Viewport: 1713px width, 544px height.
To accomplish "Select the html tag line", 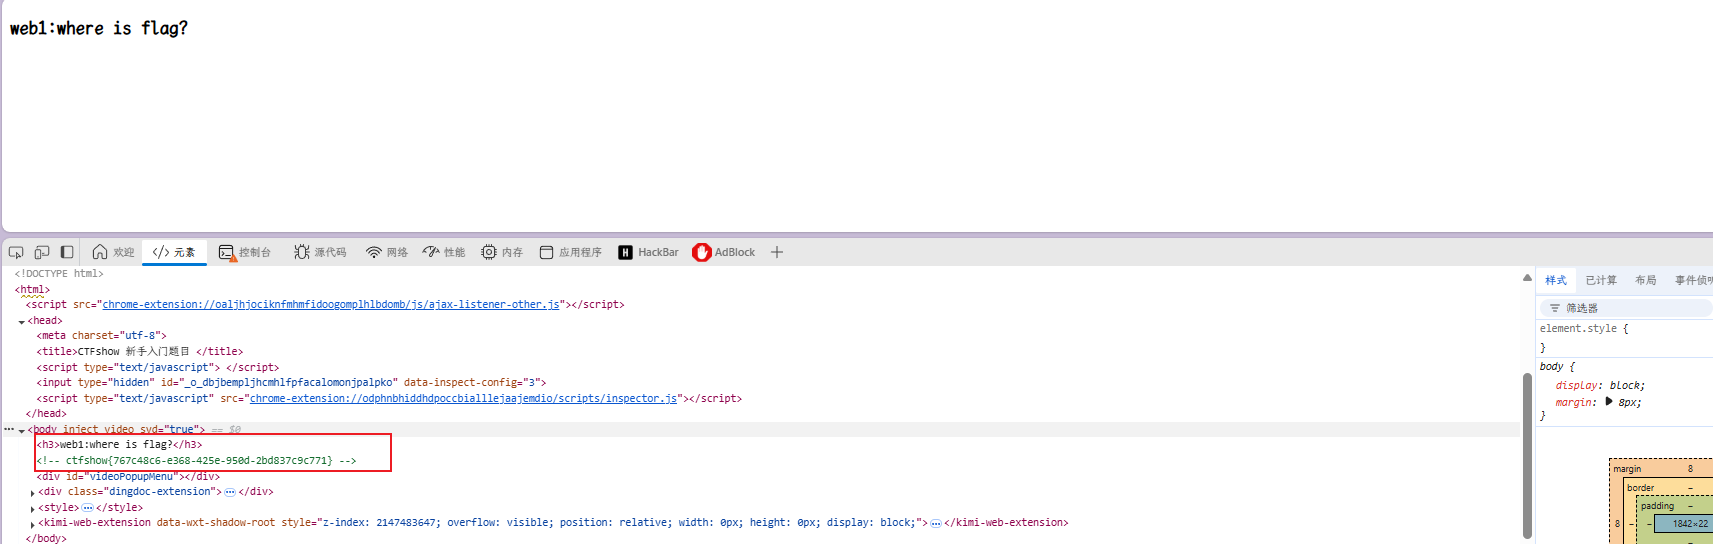I will 32,290.
